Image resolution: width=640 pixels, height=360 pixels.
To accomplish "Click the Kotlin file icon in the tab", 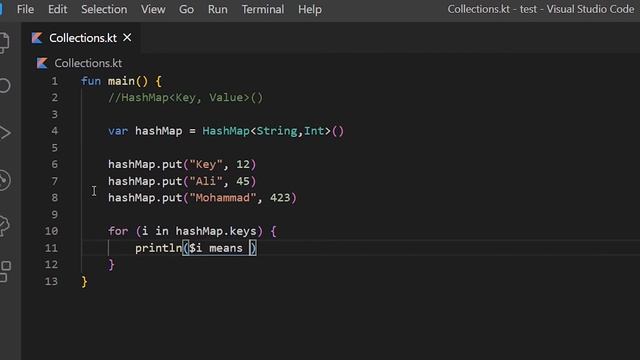I will click(x=37, y=38).
